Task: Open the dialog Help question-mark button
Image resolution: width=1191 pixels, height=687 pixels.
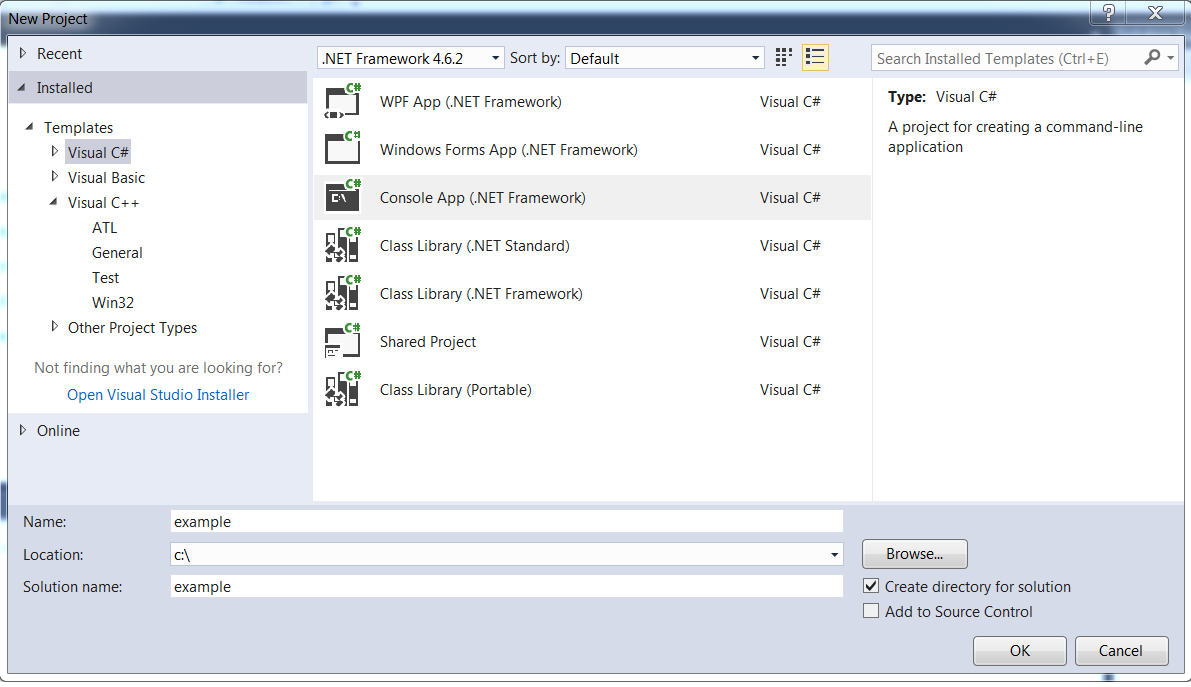Action: (x=1109, y=13)
